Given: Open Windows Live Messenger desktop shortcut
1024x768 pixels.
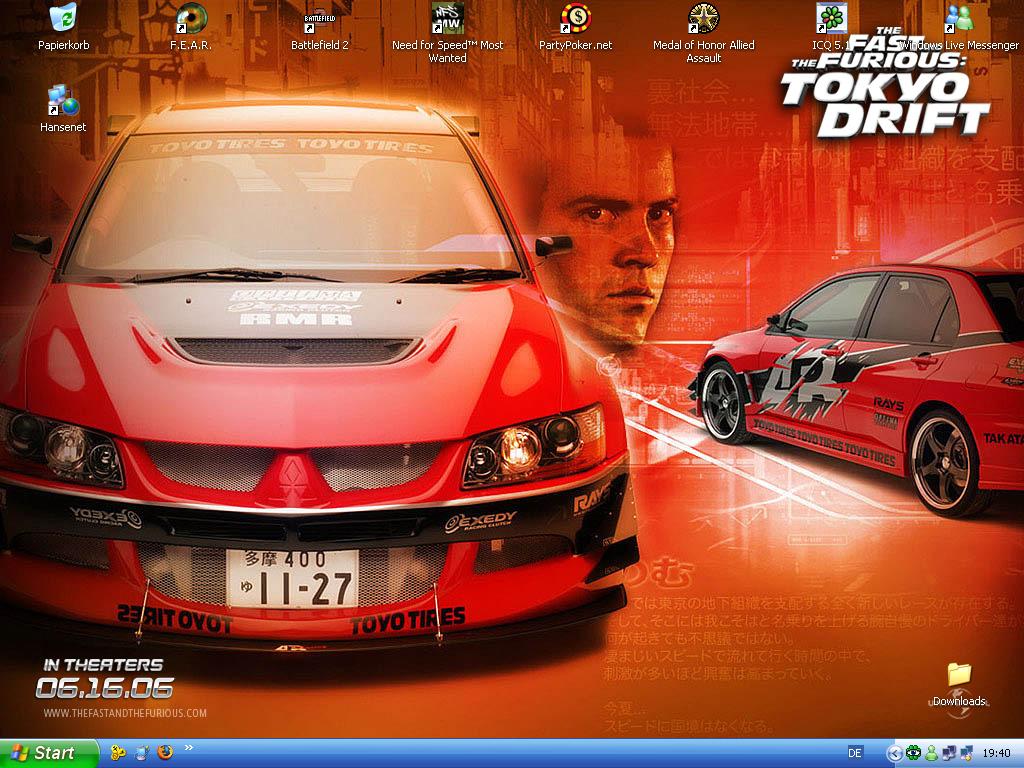Looking at the screenshot, I should pos(959,18).
